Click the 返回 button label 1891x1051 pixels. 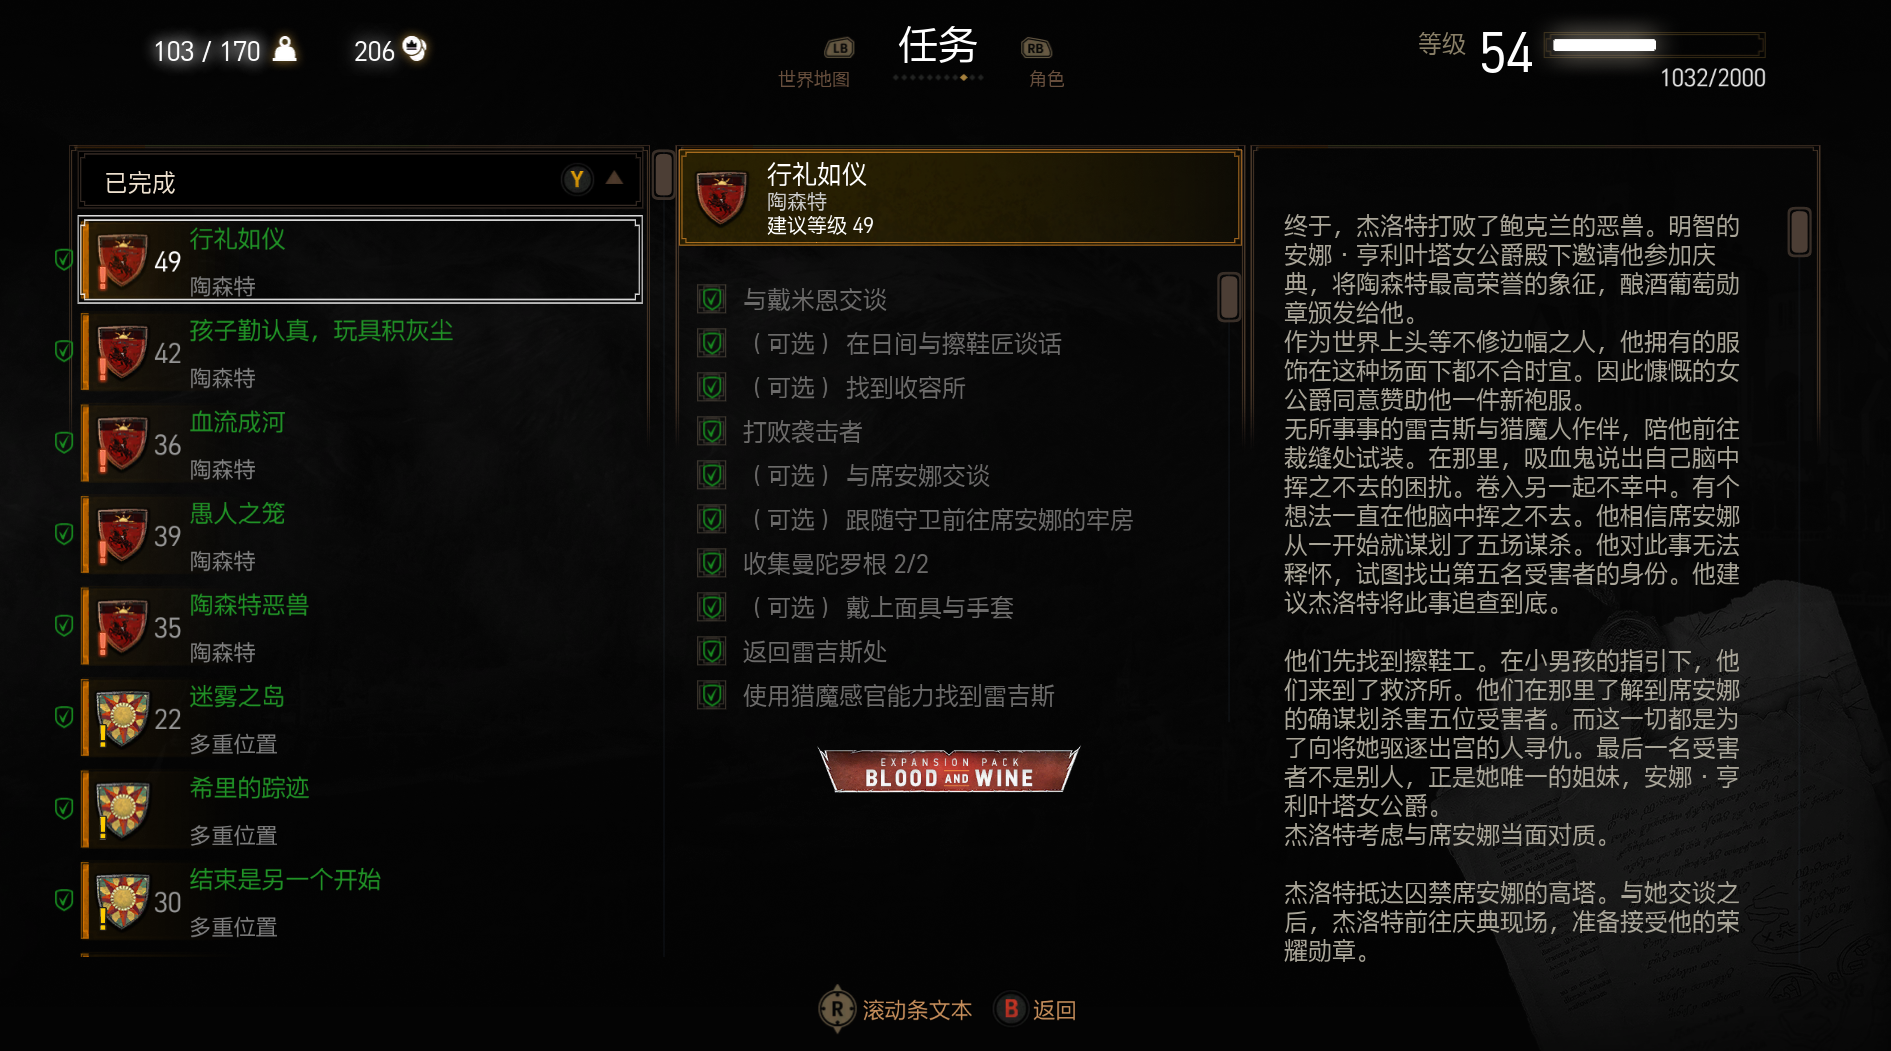click(1054, 1010)
